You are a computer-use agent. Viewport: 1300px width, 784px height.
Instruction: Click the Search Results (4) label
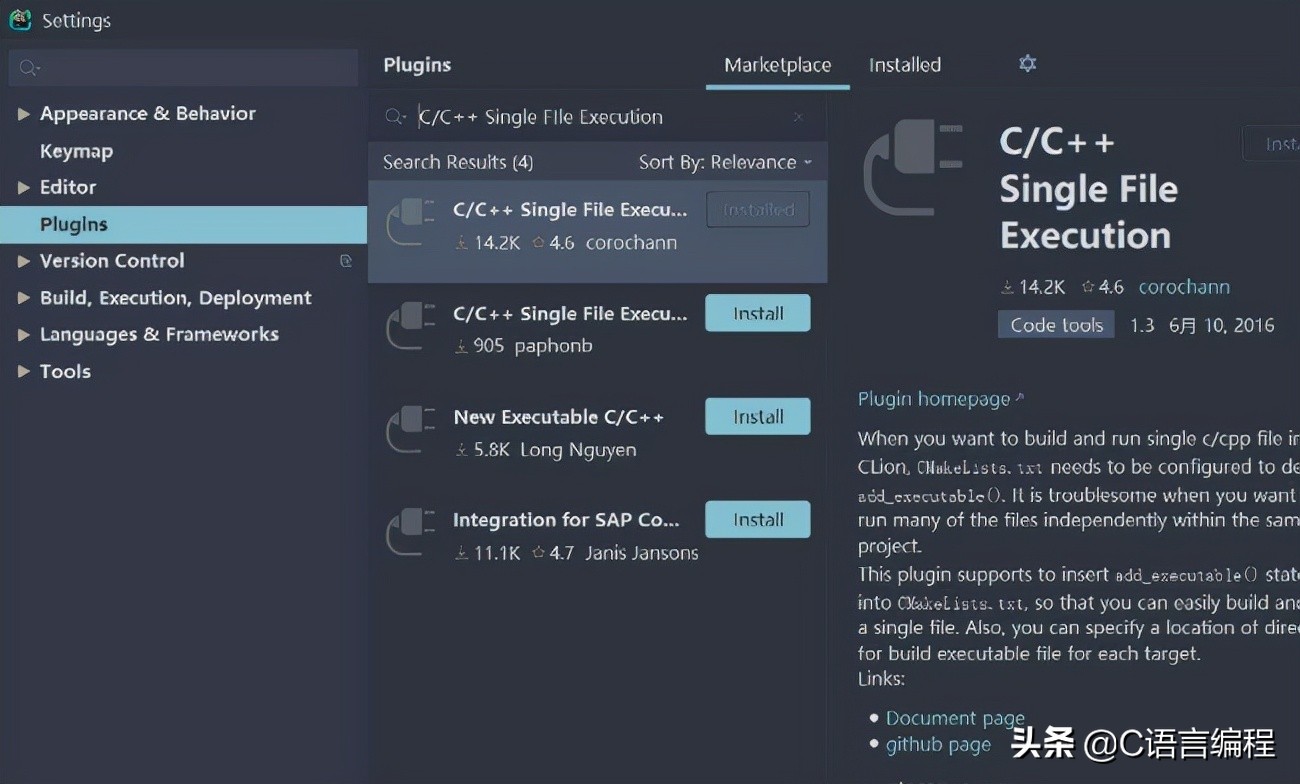(x=458, y=162)
